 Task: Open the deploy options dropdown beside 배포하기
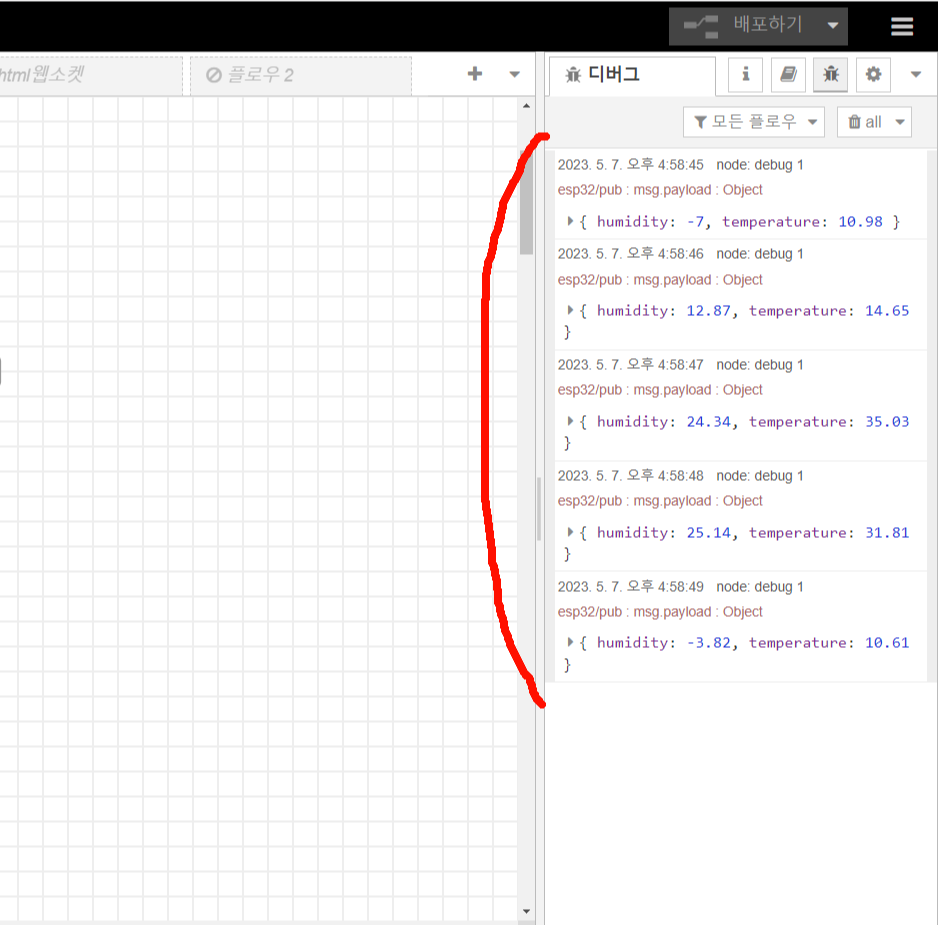tap(833, 26)
